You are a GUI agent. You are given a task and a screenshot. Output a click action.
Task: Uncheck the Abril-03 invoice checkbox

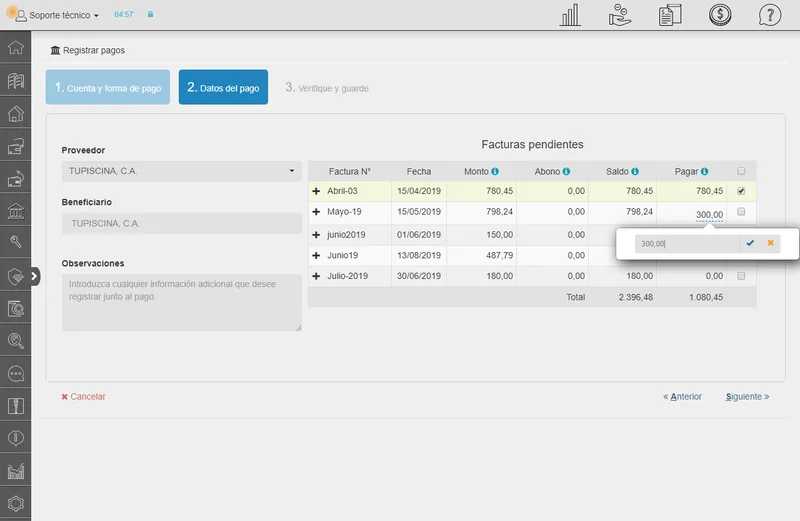(741, 191)
